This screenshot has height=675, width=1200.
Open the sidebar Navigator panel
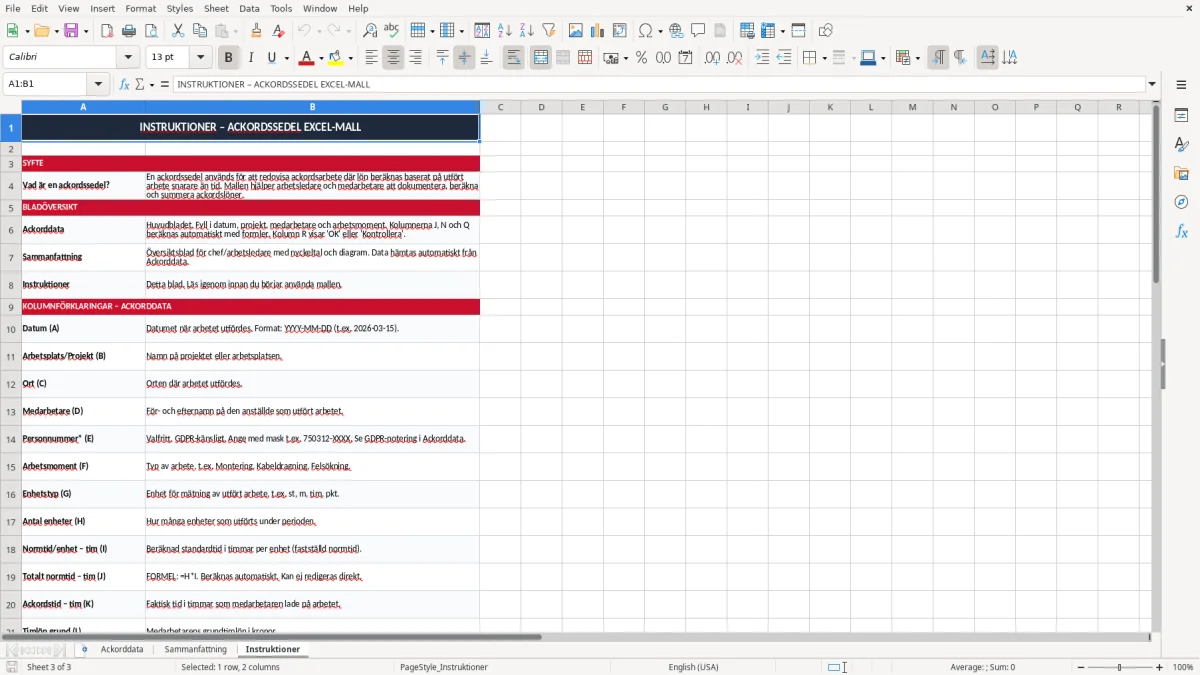click(x=1181, y=202)
